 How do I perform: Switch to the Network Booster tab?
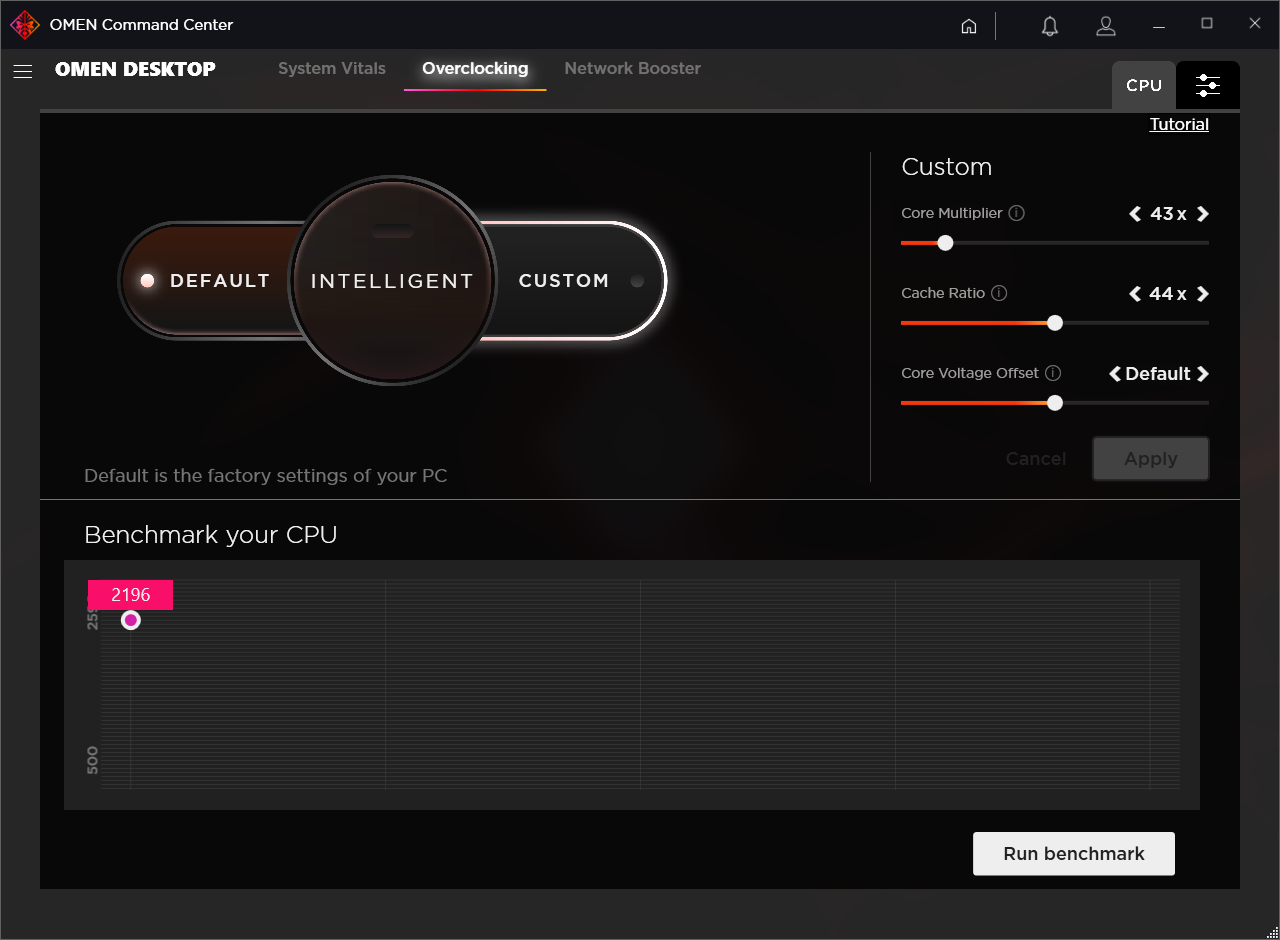632,69
